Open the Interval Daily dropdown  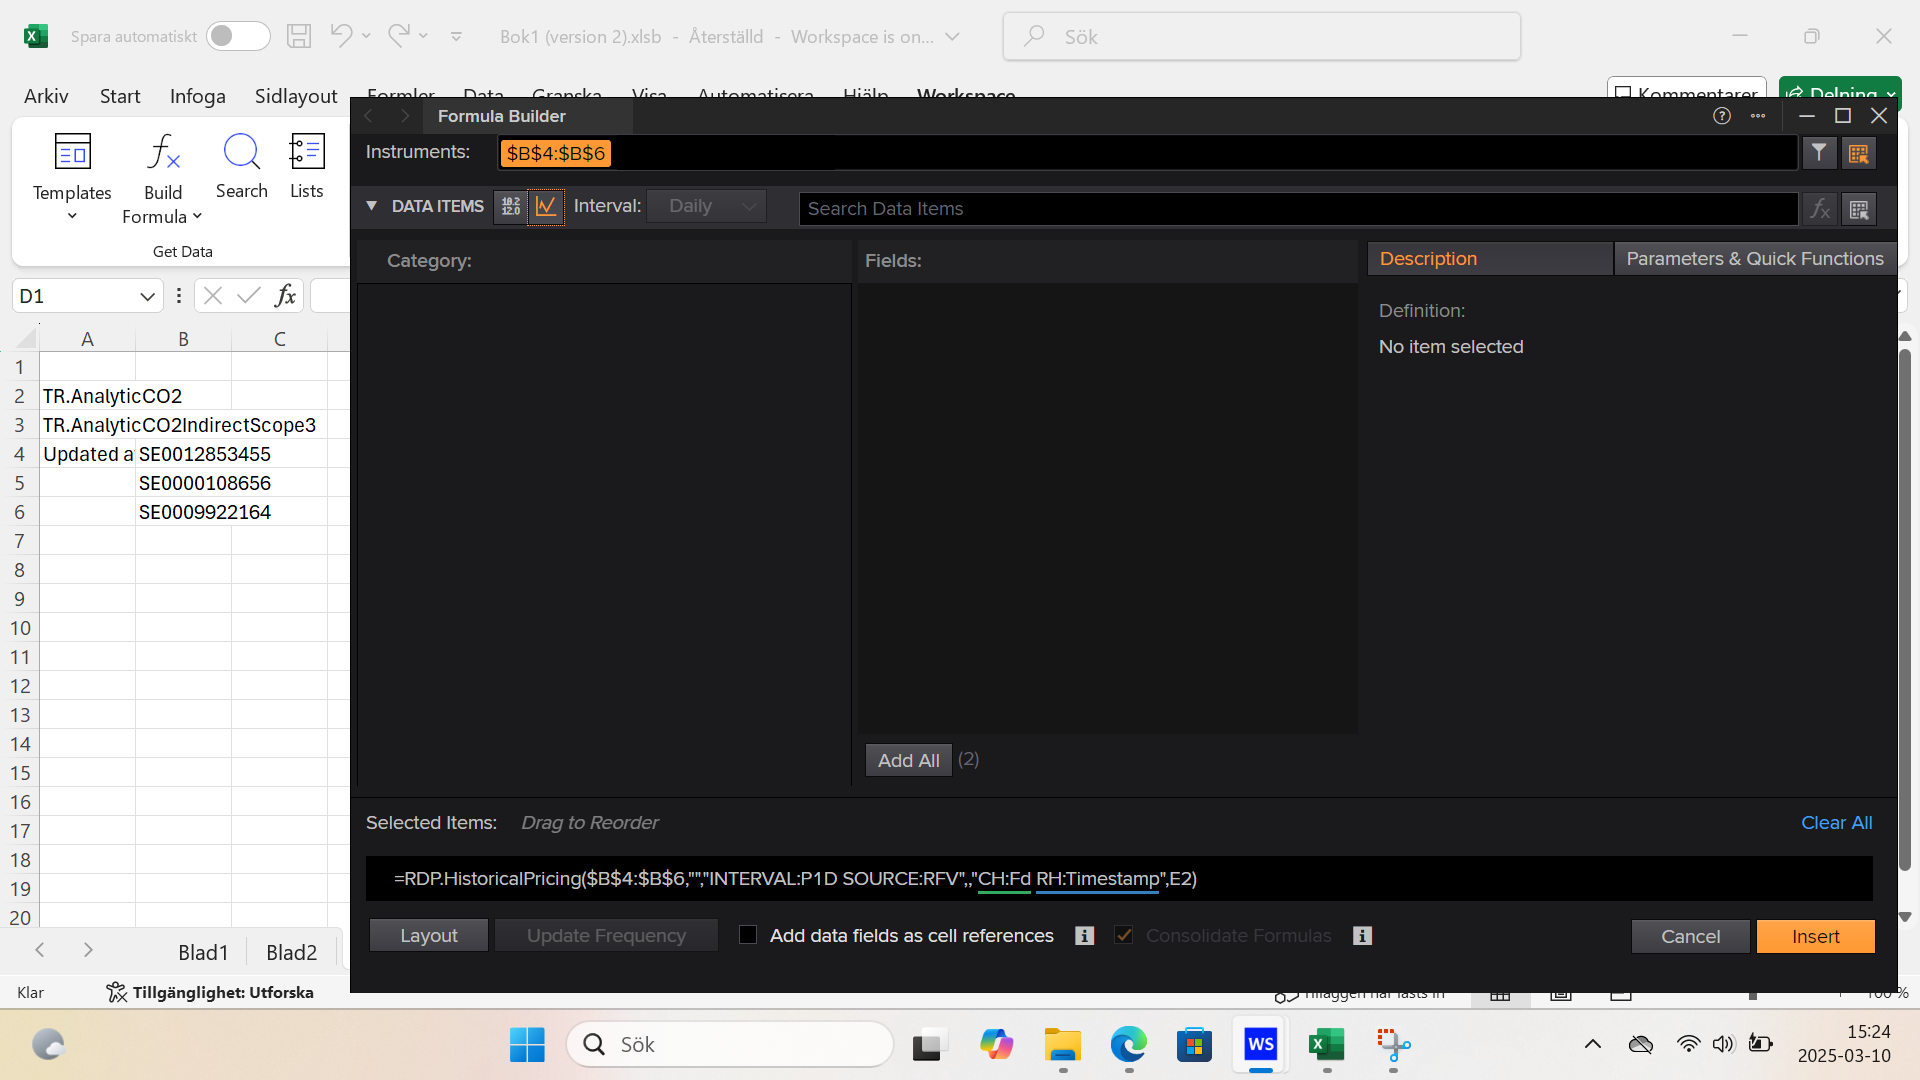(x=707, y=206)
